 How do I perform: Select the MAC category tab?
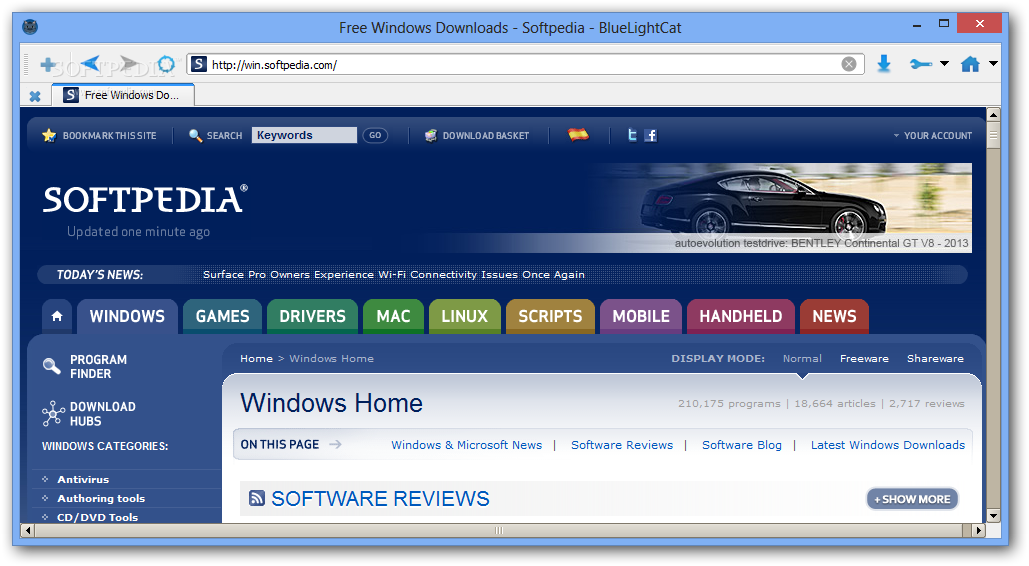click(x=393, y=316)
